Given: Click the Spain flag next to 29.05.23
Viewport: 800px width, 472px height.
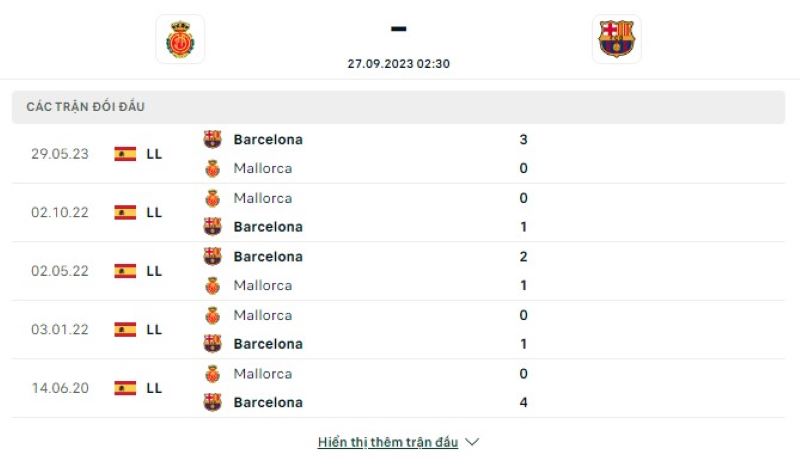Looking at the screenshot, I should coord(125,154).
